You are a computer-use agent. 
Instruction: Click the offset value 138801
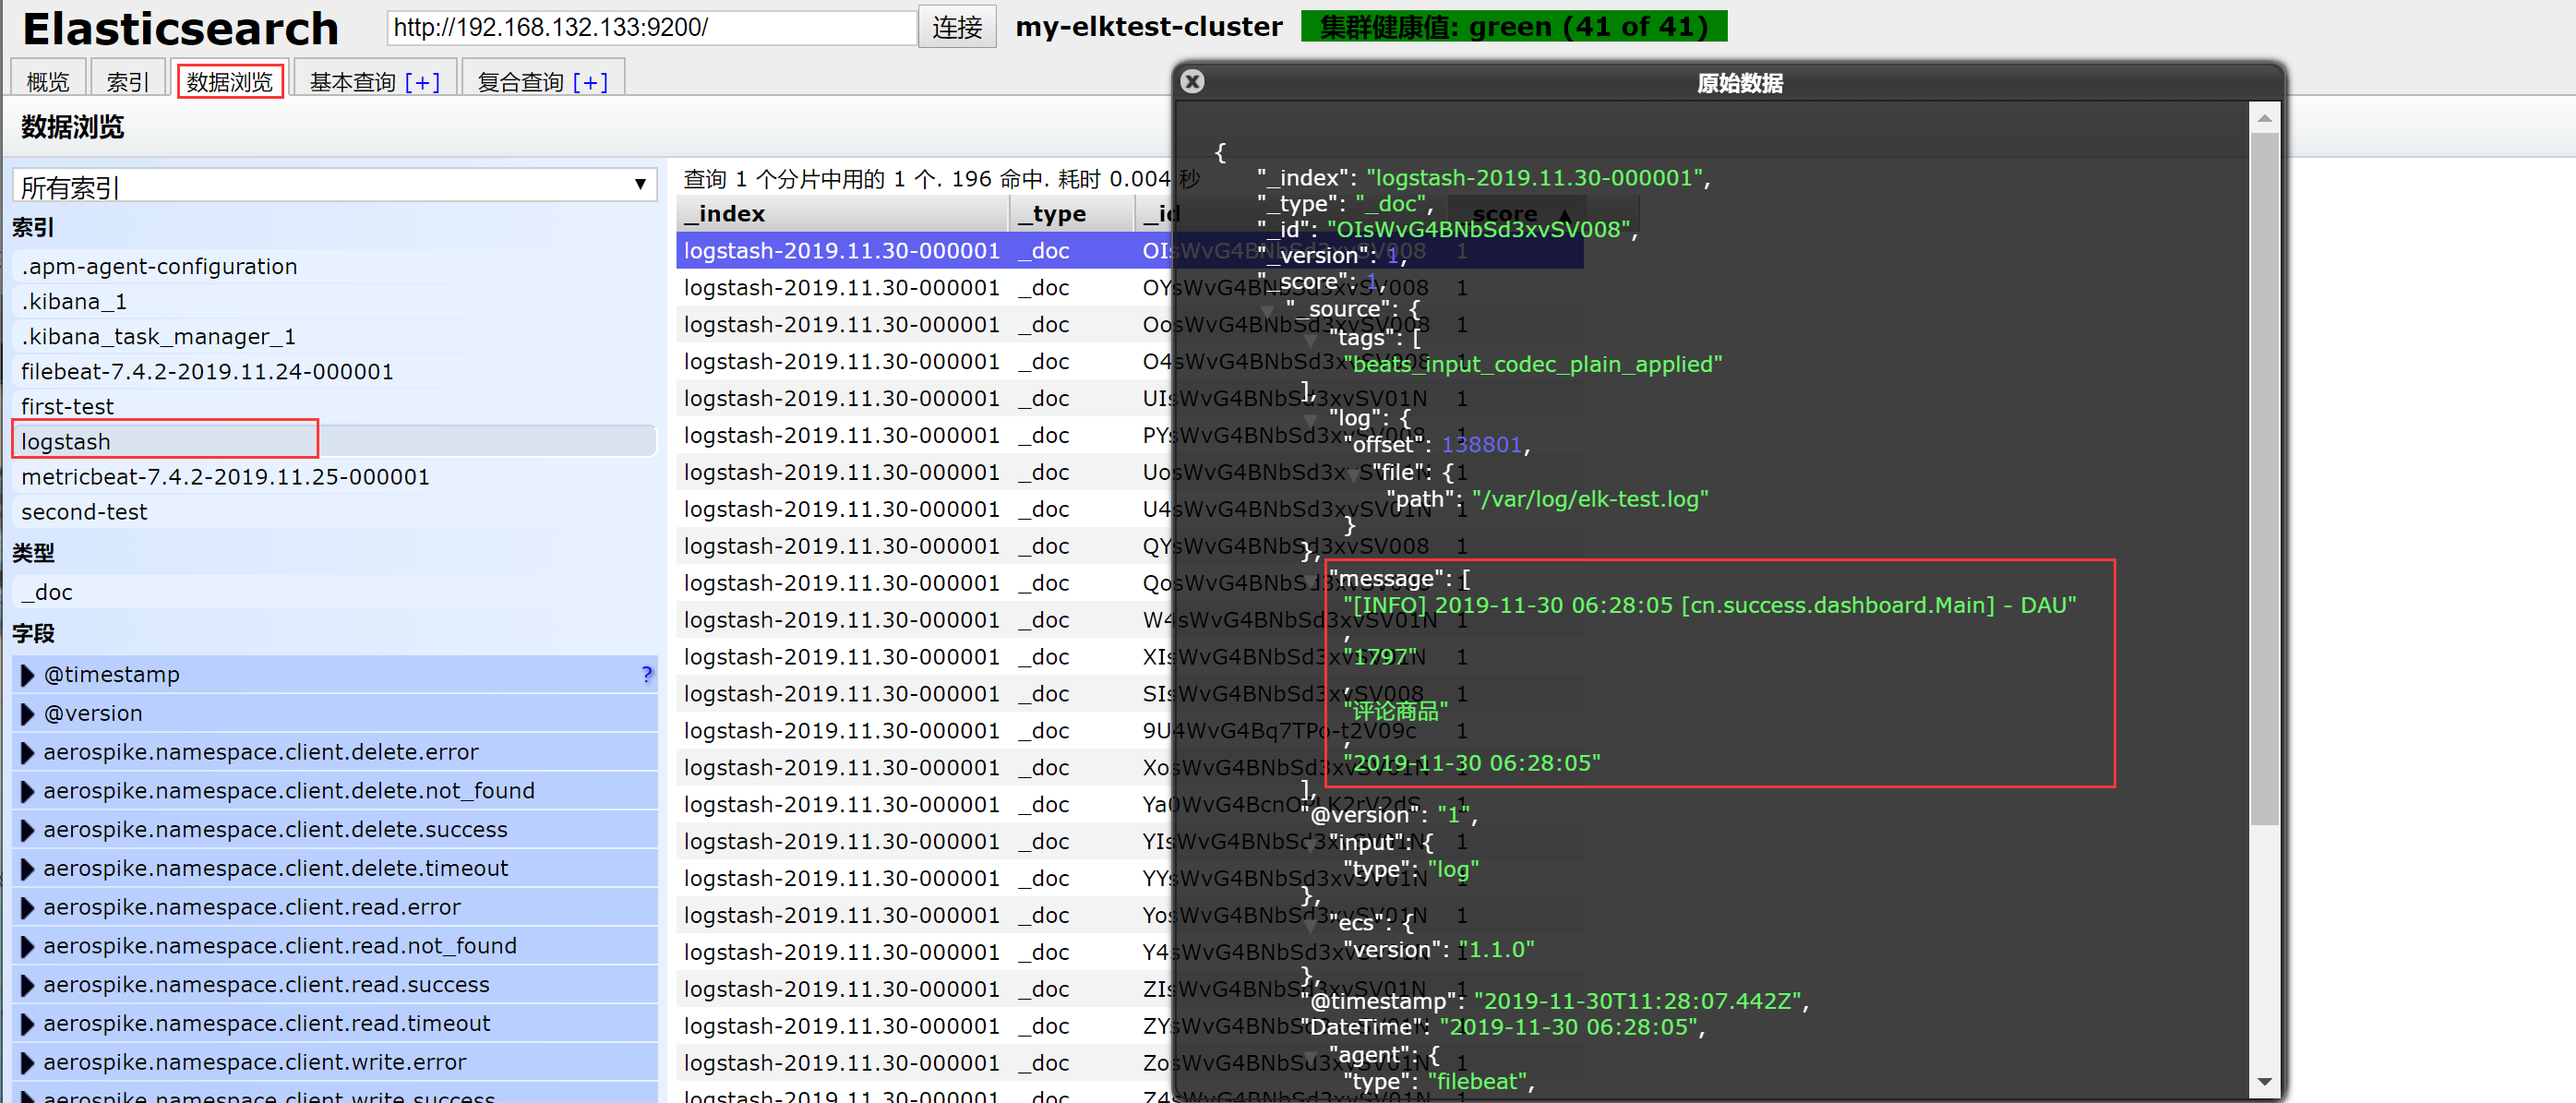1481,445
